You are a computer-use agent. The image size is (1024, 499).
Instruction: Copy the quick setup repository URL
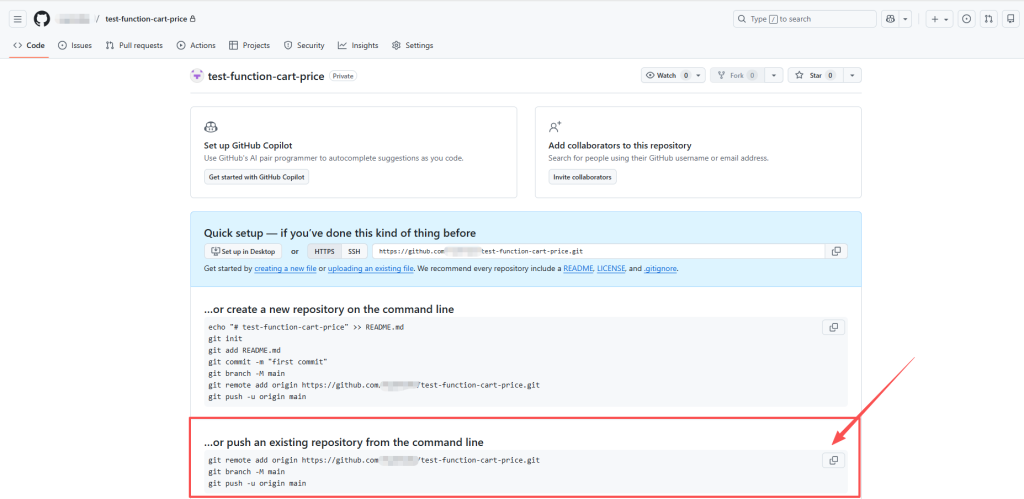836,251
